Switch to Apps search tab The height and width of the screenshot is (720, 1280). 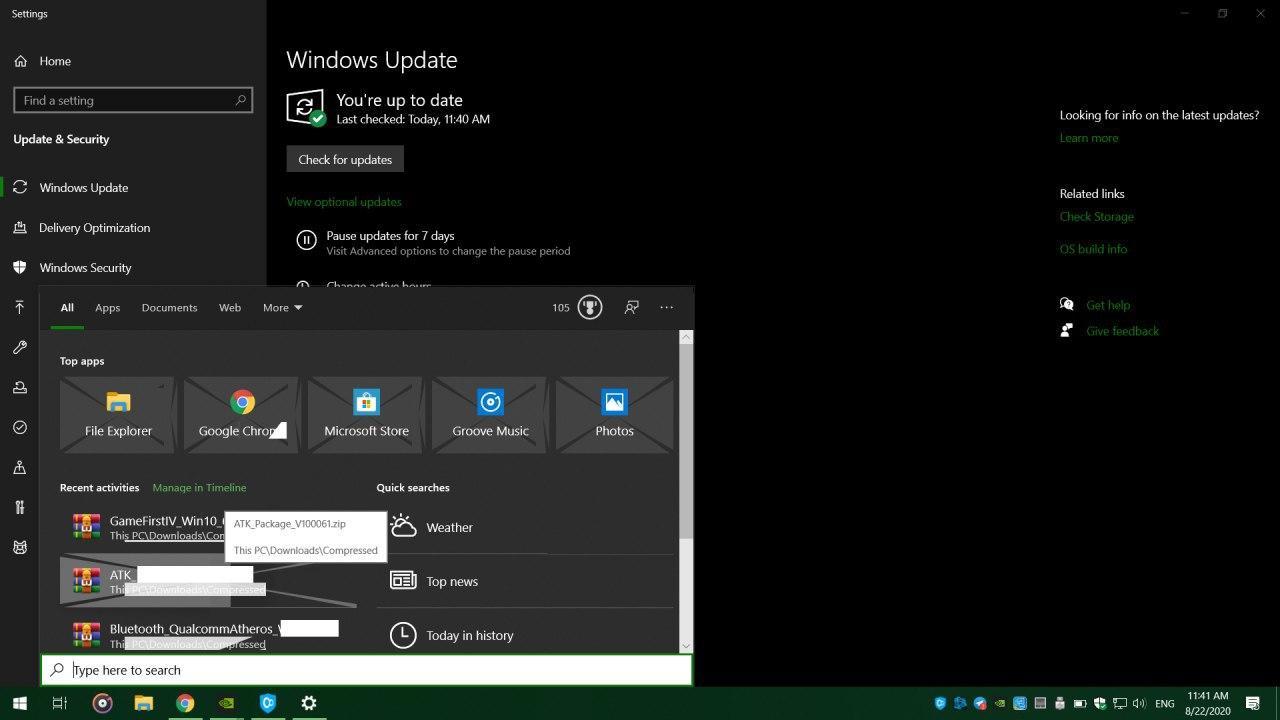tap(107, 307)
